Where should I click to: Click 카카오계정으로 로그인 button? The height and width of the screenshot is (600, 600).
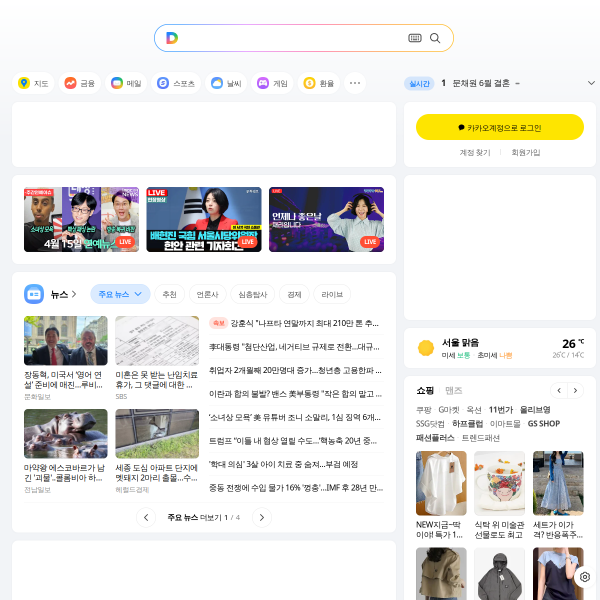click(500, 127)
